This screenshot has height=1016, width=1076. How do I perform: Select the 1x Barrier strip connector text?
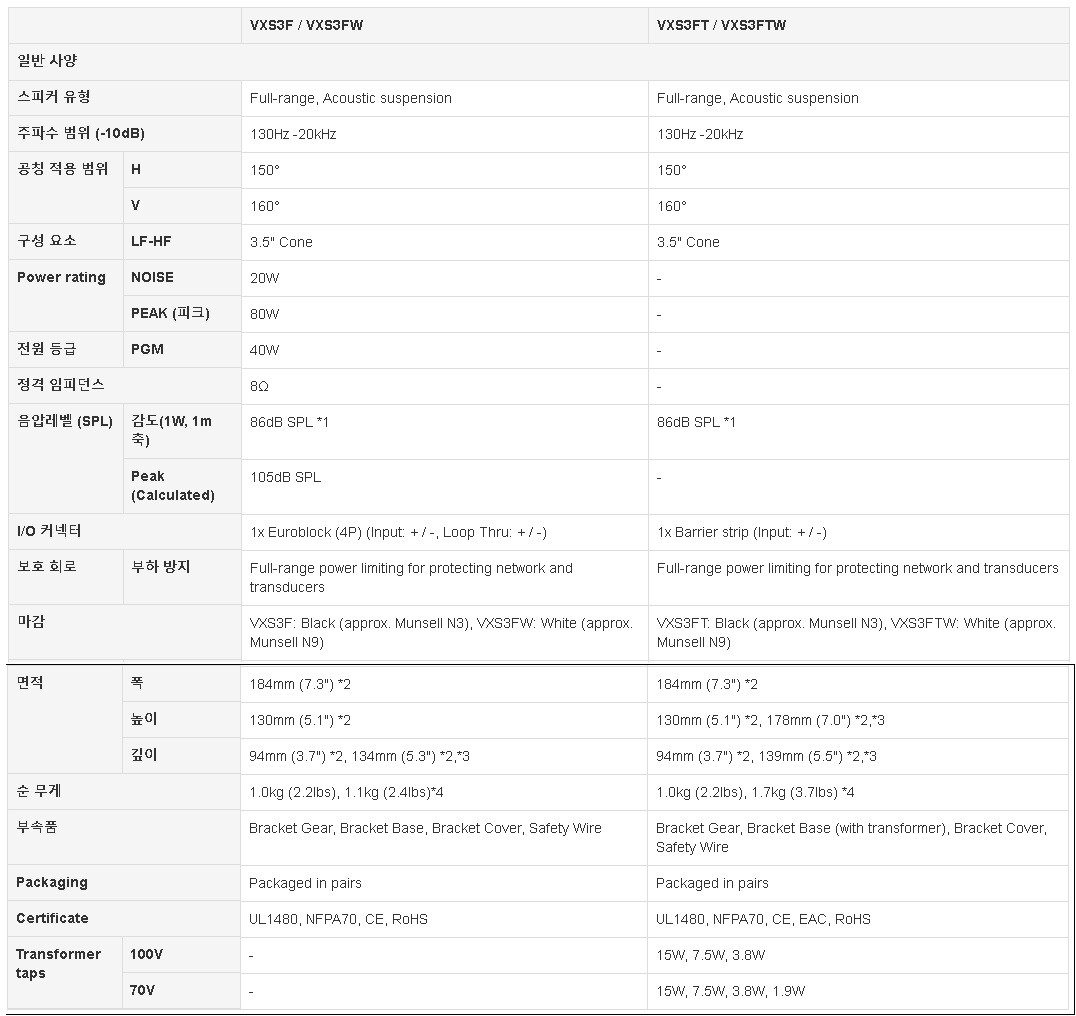click(742, 532)
